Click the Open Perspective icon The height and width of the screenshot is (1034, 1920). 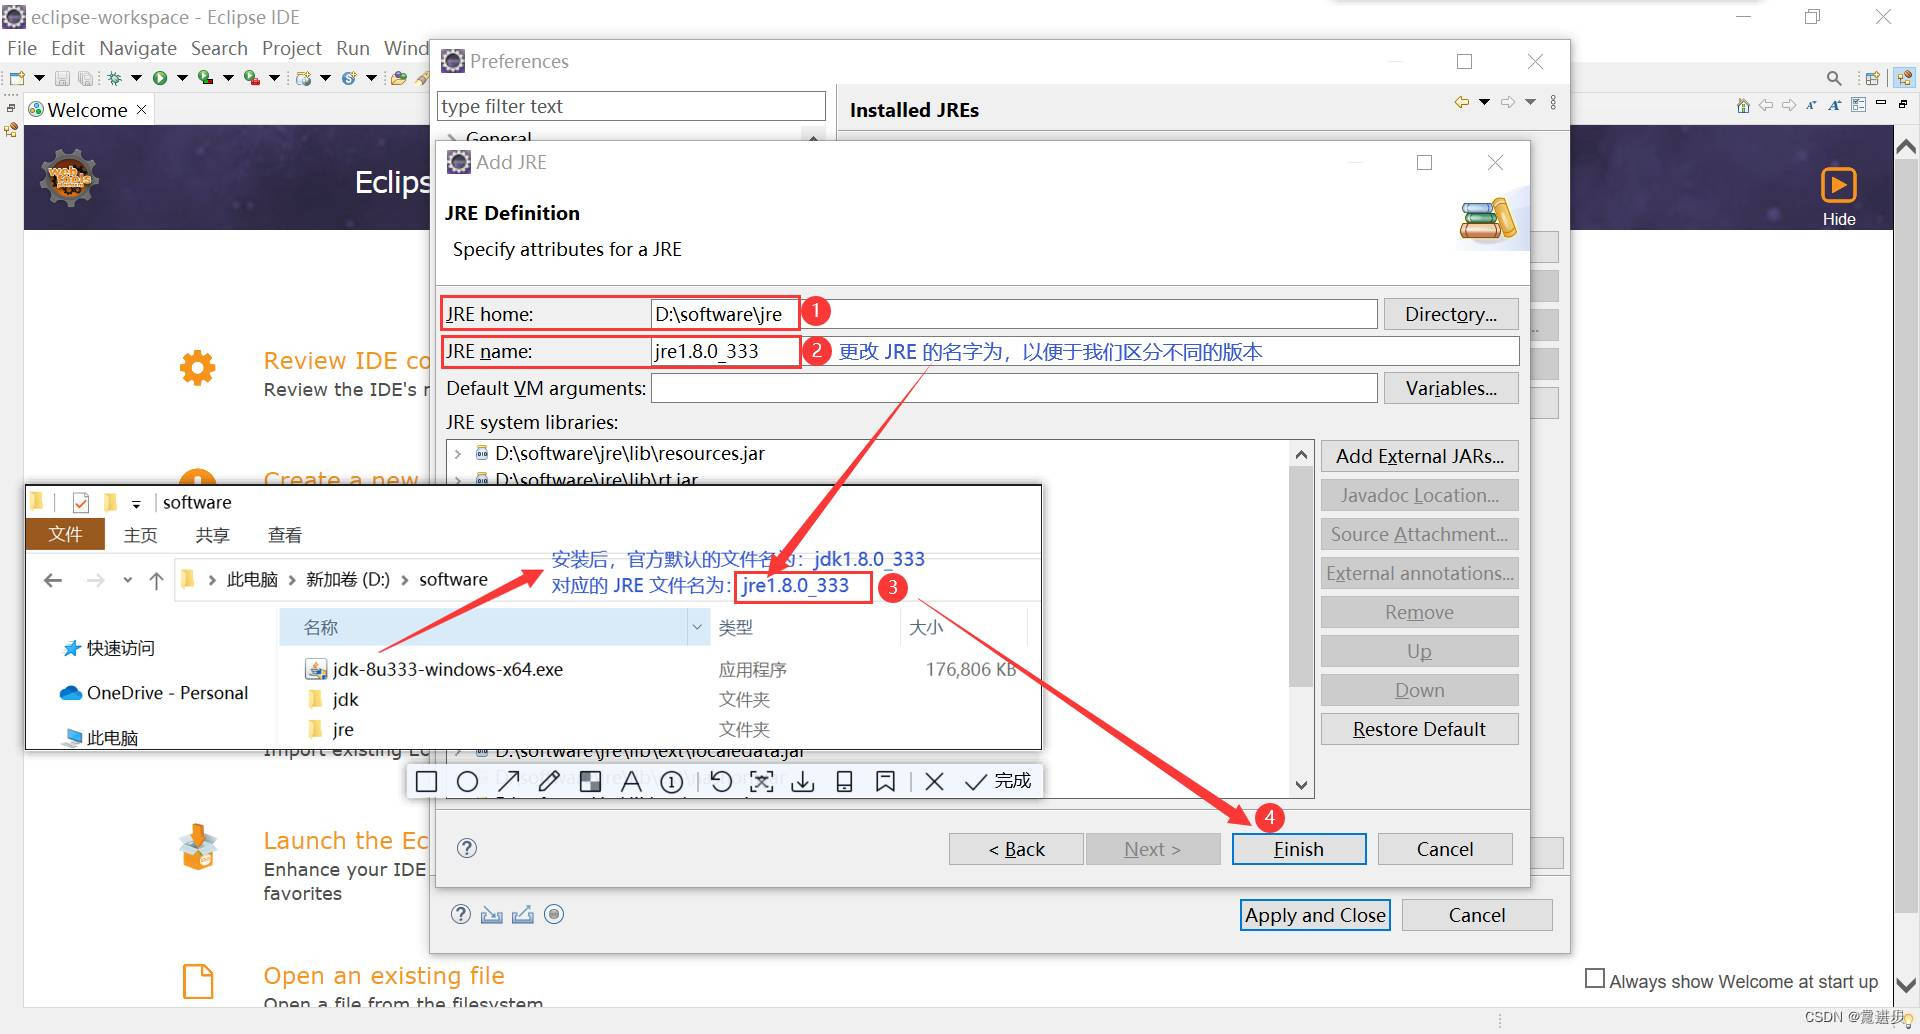(x=1872, y=78)
